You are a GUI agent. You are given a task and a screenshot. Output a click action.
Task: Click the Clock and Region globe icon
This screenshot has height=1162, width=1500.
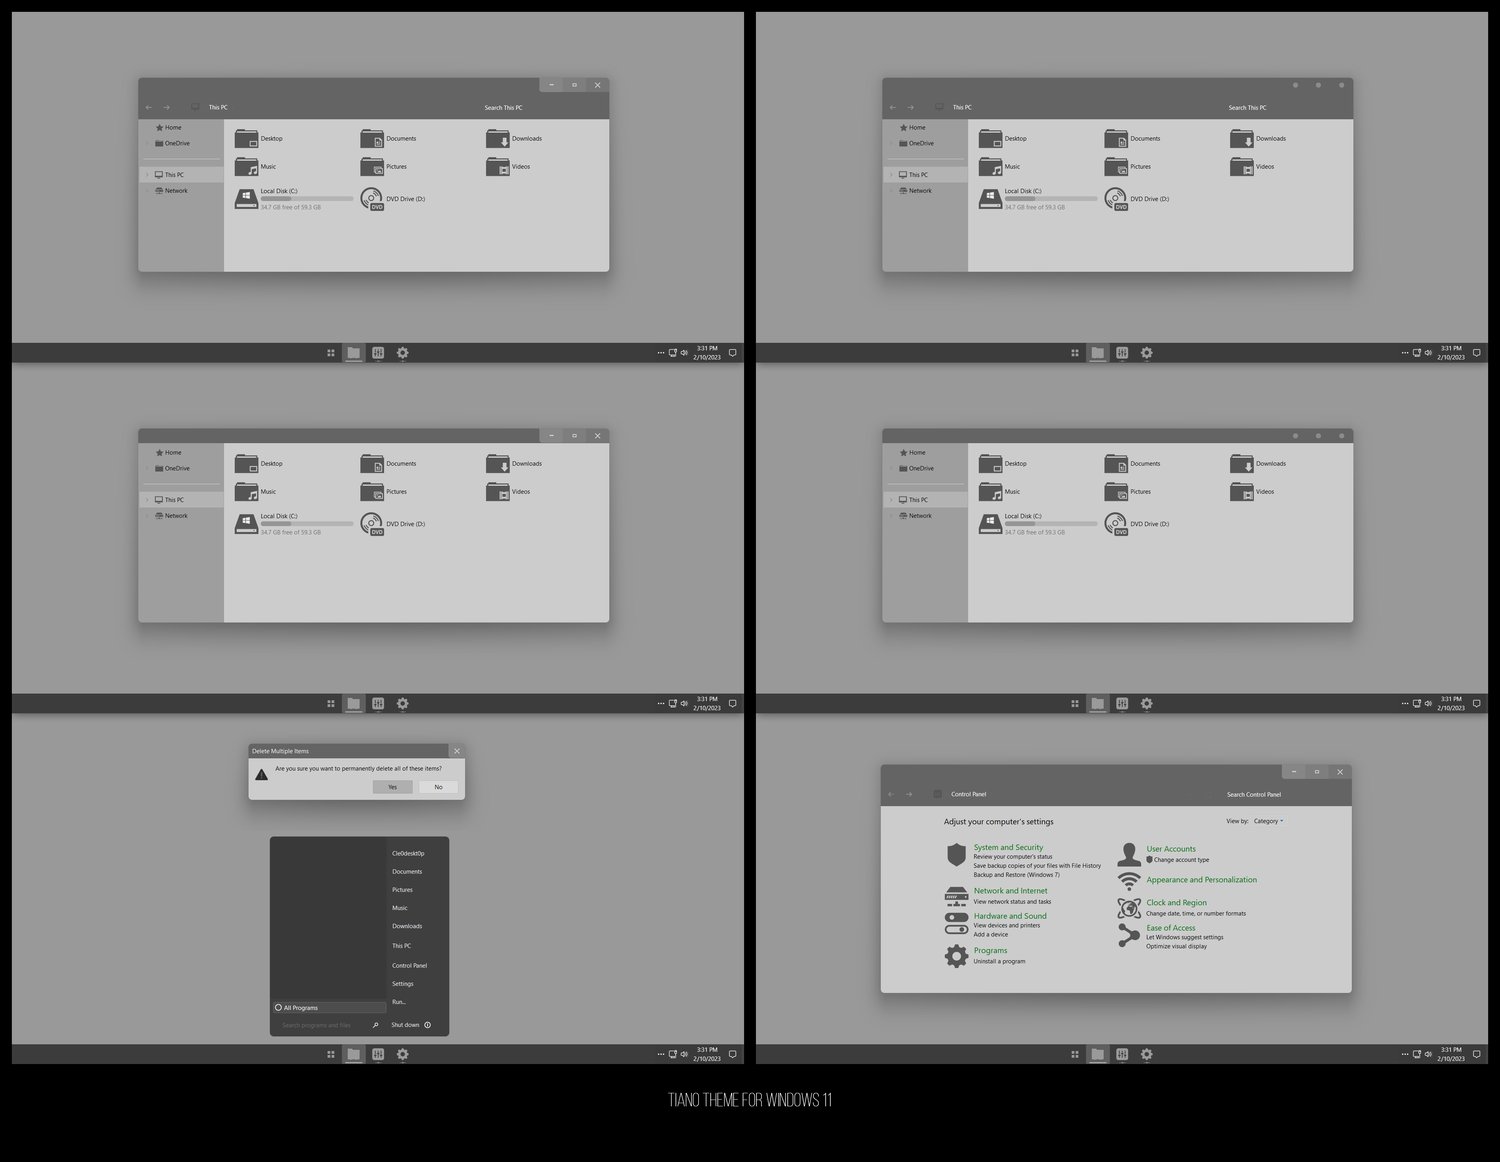[x=1129, y=908]
